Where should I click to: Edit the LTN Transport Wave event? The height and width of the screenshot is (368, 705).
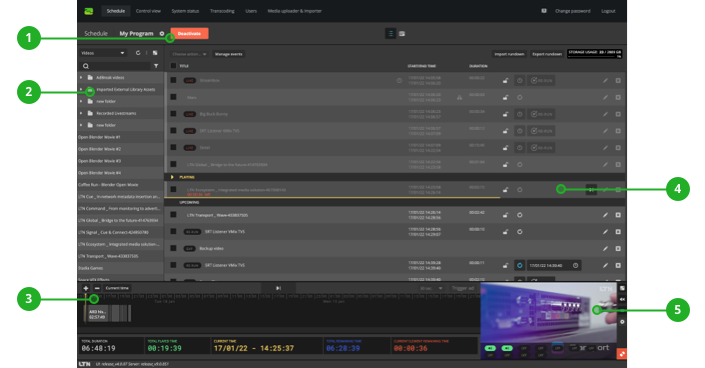605,215
